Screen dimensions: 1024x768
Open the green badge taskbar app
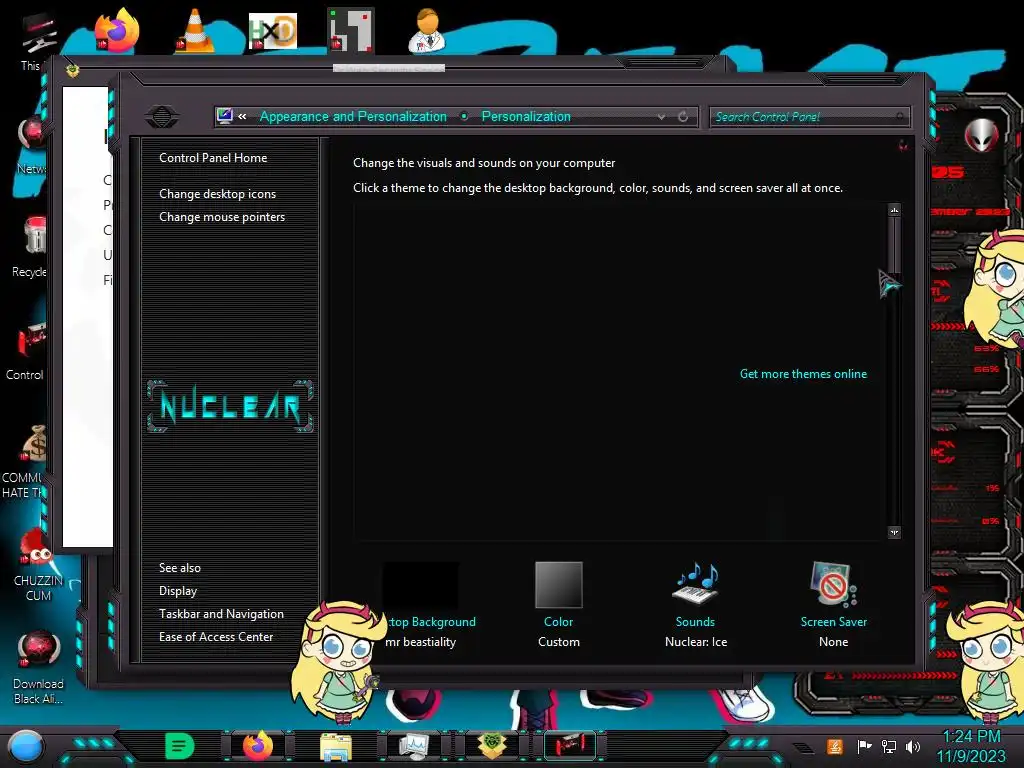(492, 746)
